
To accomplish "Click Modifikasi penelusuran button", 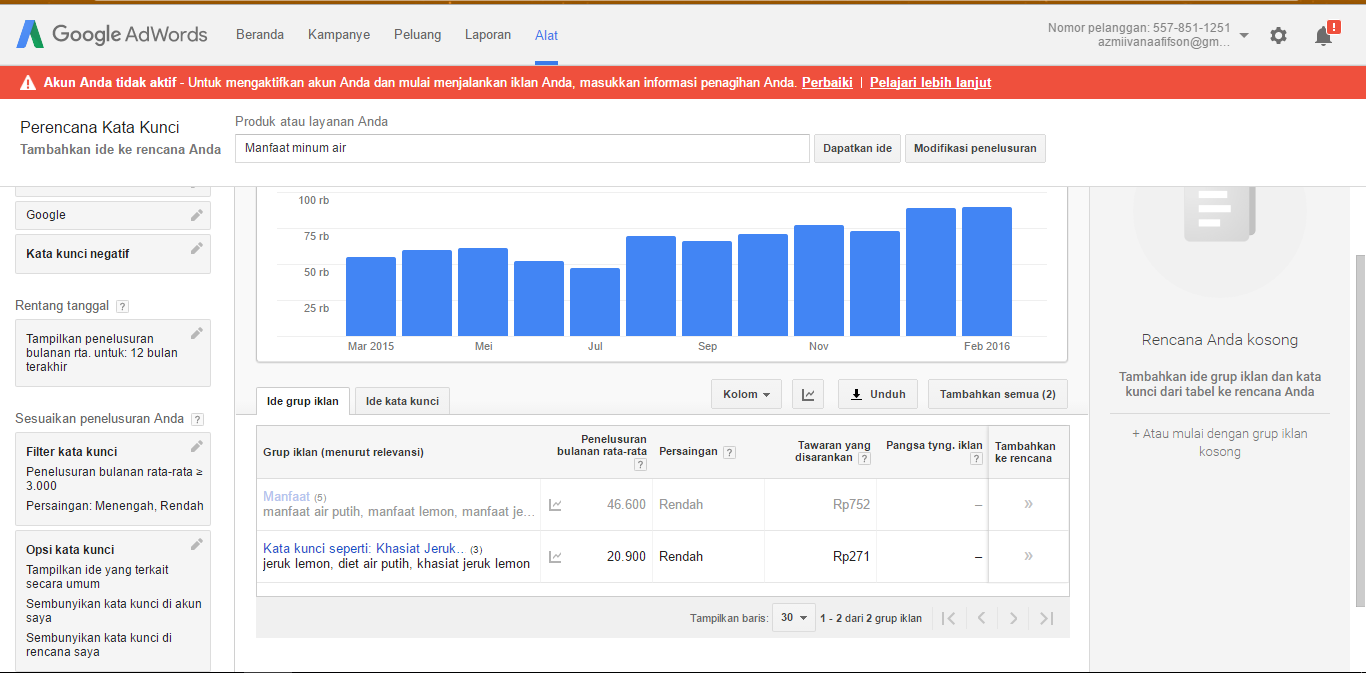I will point(975,148).
